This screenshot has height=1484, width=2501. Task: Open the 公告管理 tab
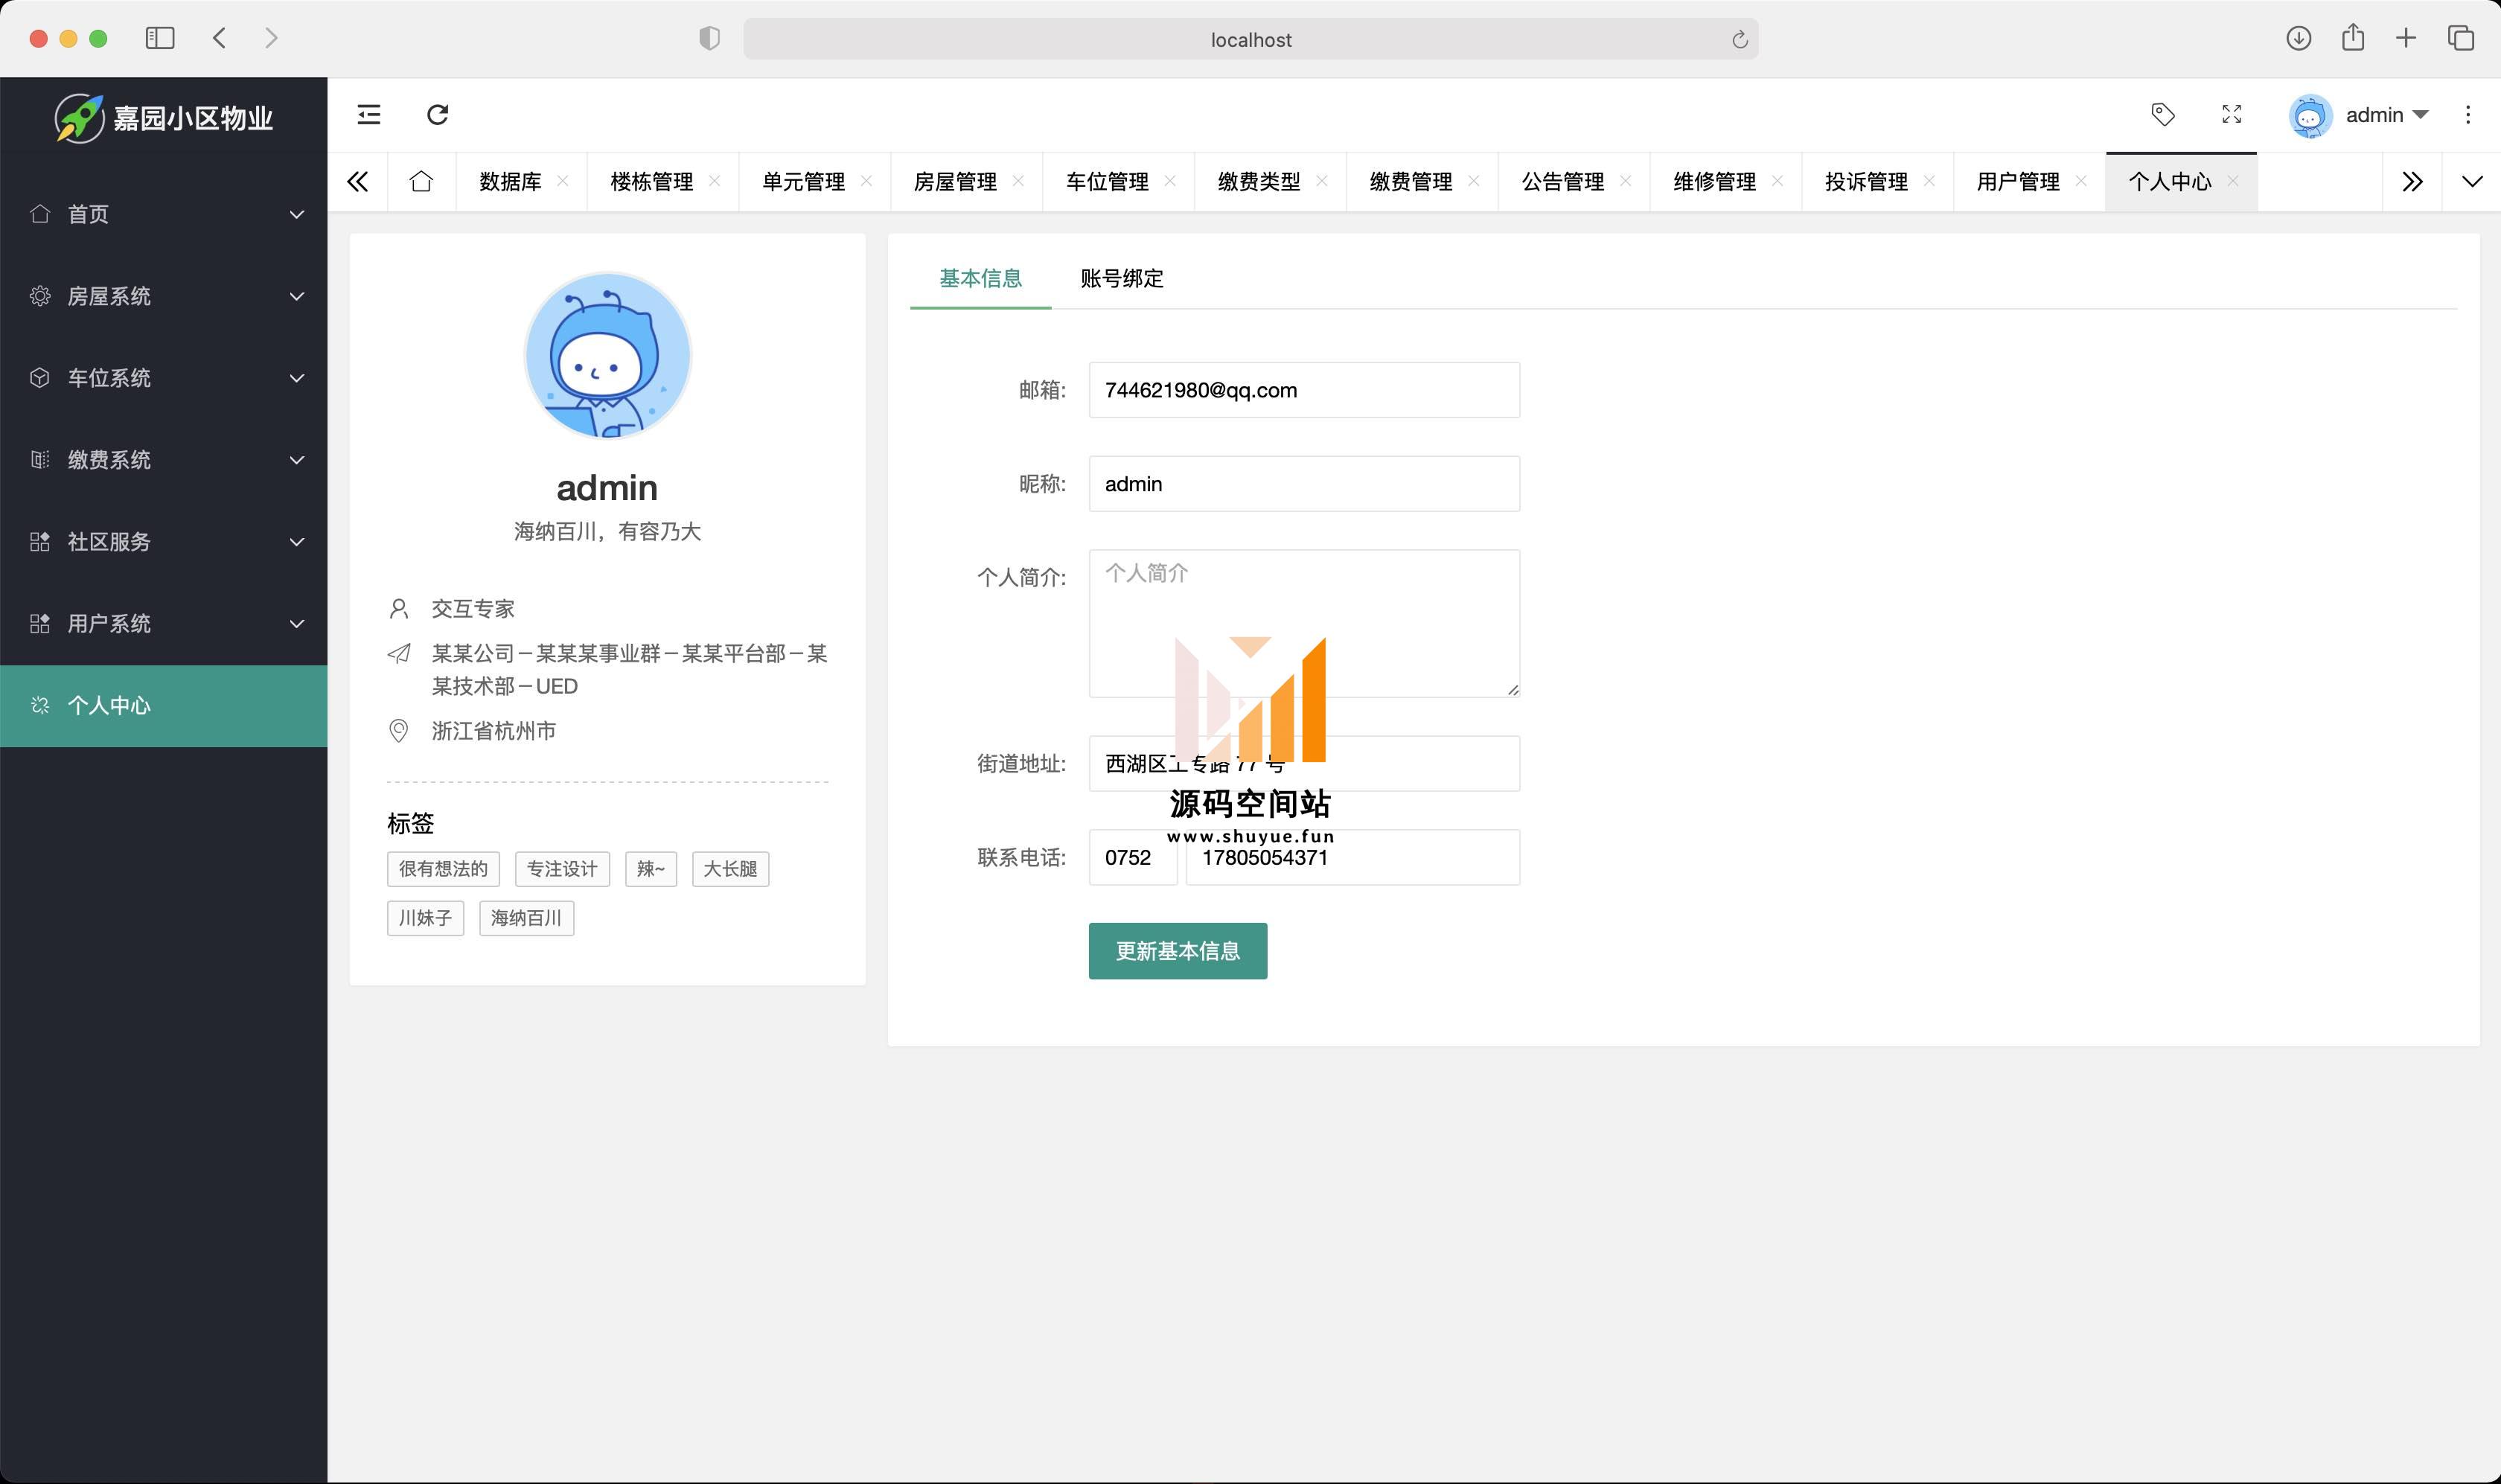tap(1561, 181)
